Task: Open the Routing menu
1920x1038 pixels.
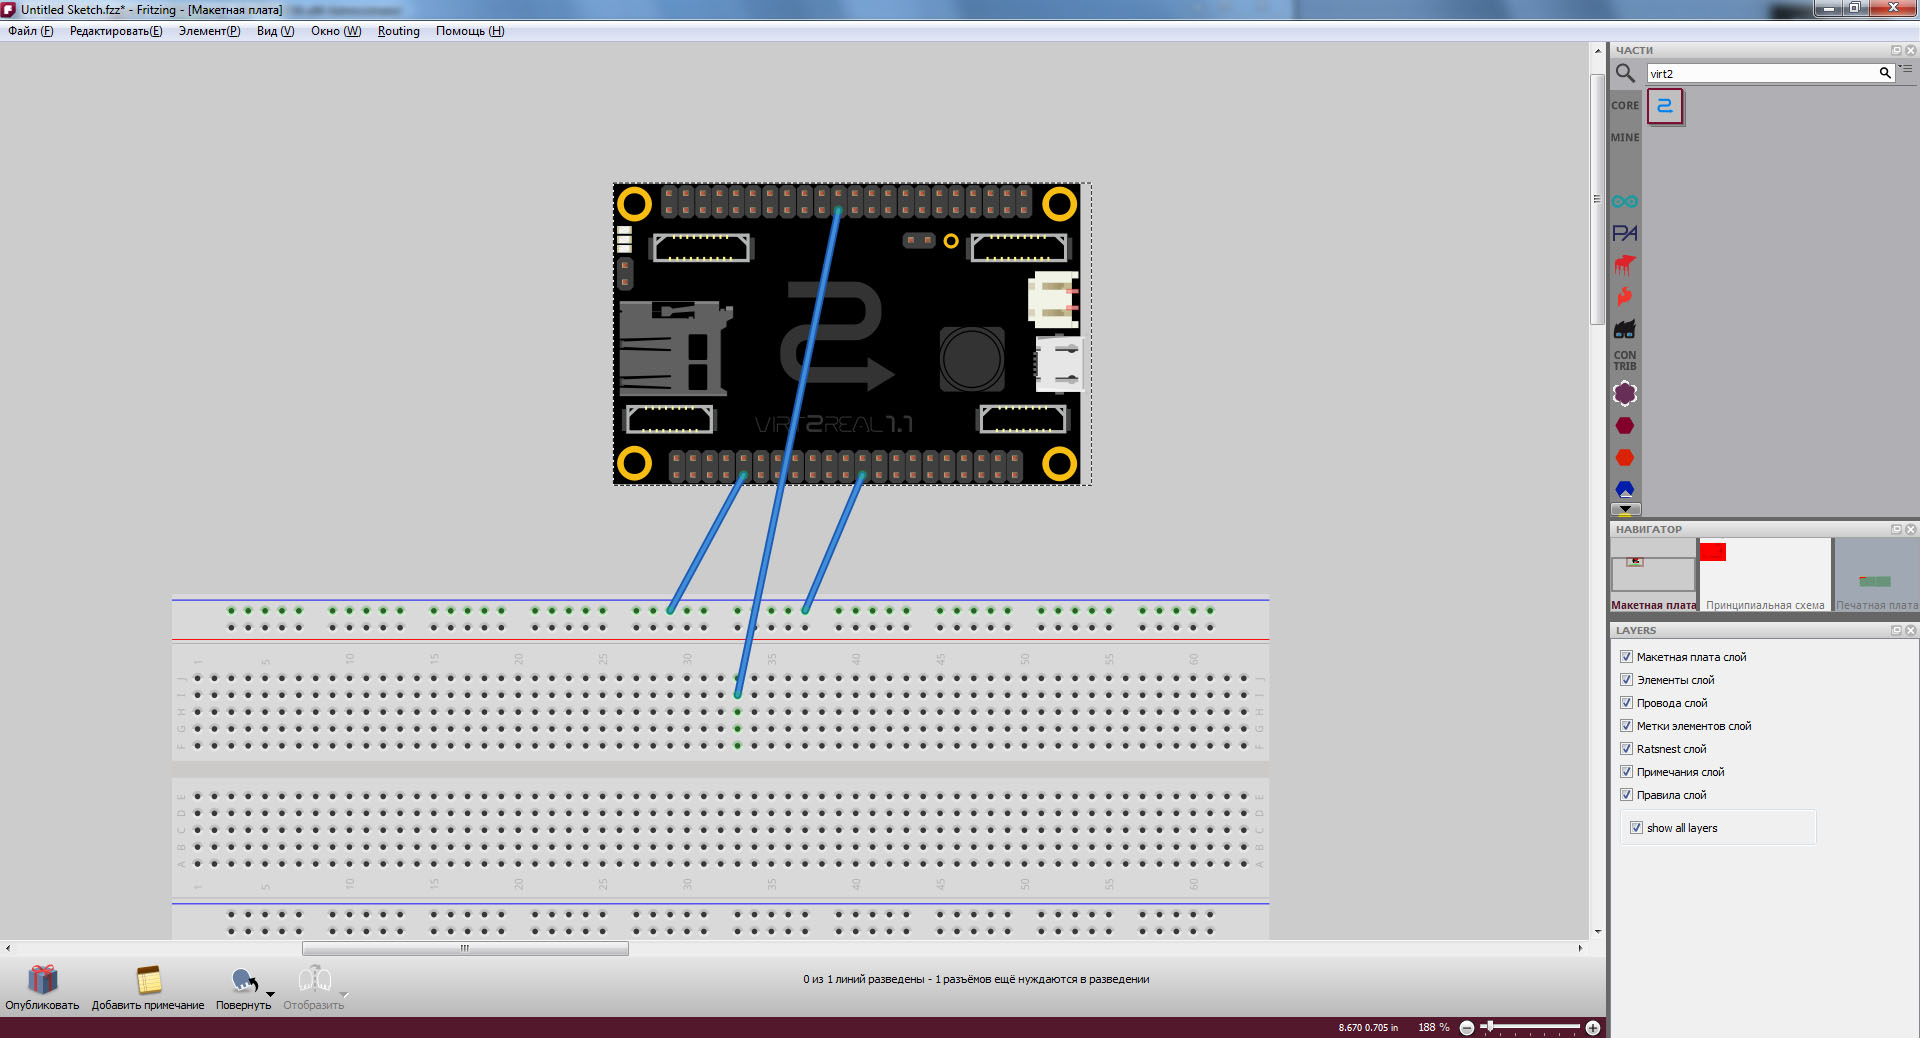Action: coord(398,31)
